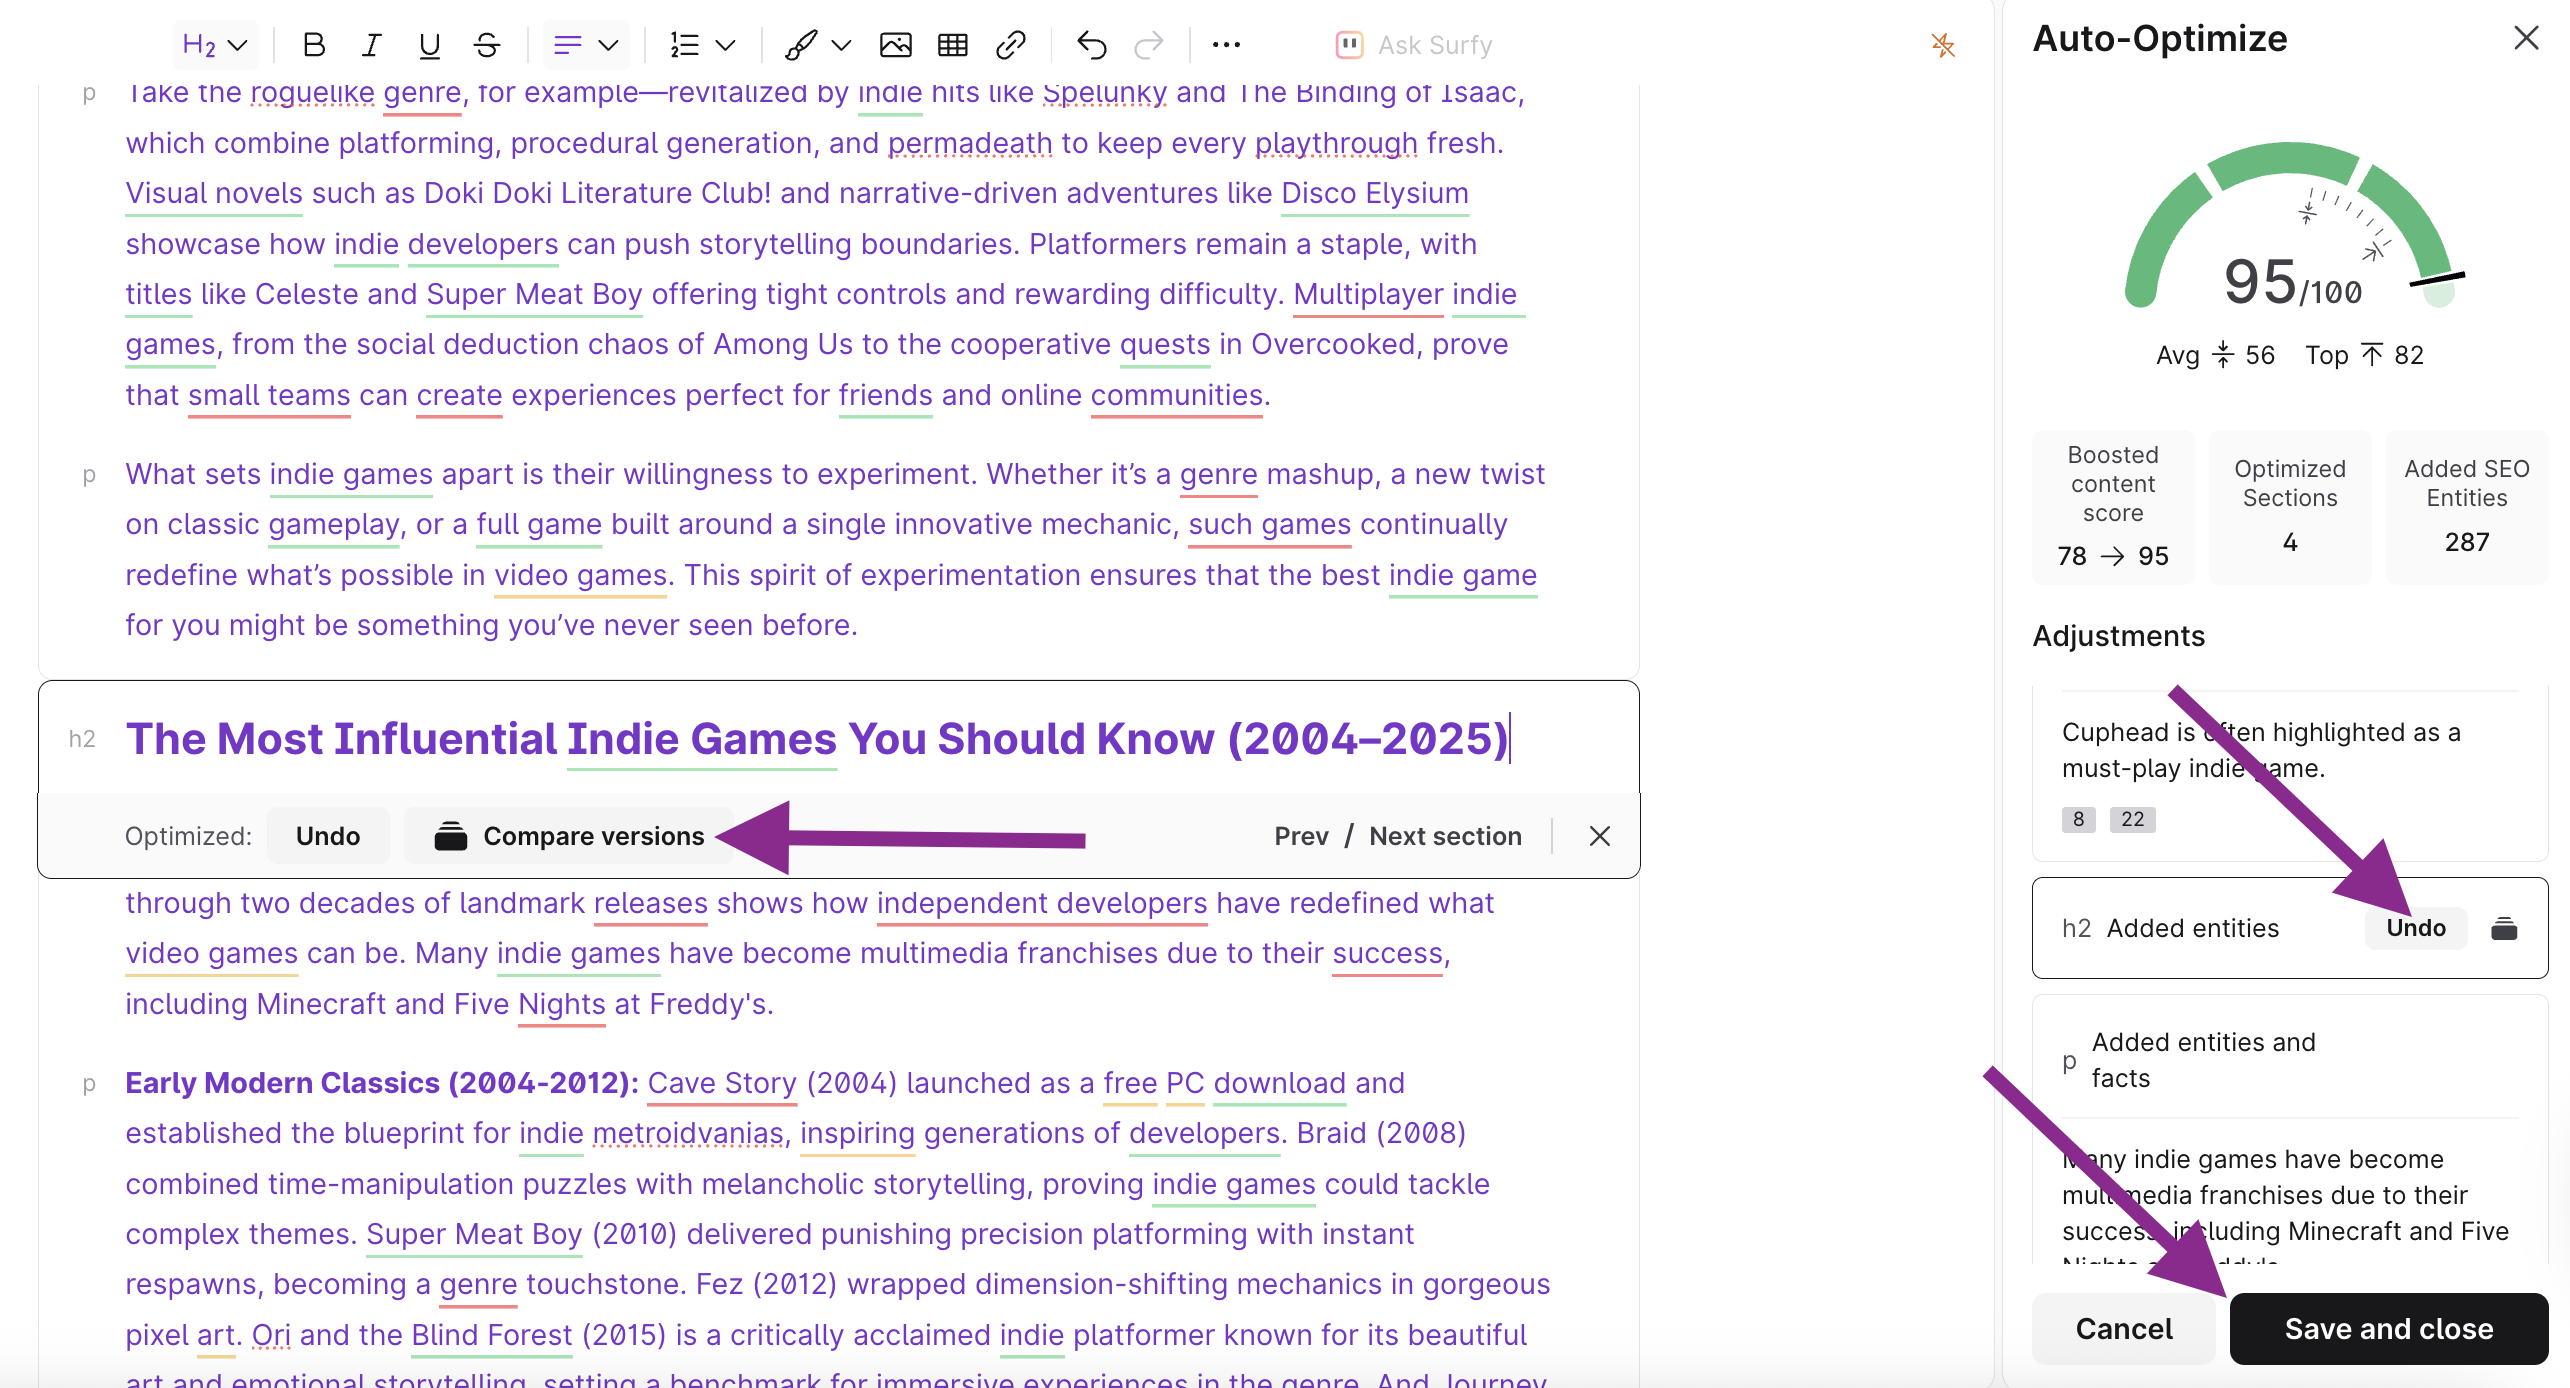Open the more options ellipsis menu
The width and height of the screenshot is (2570, 1388).
pos(1226,45)
